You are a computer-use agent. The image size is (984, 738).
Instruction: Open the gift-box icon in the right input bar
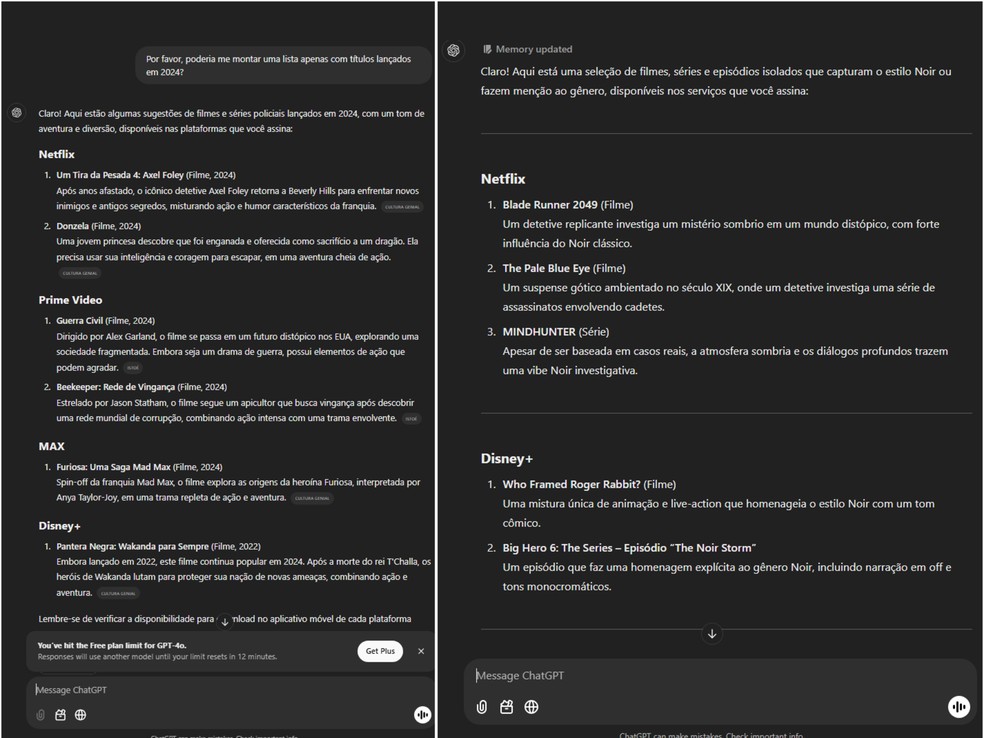[x=506, y=707]
